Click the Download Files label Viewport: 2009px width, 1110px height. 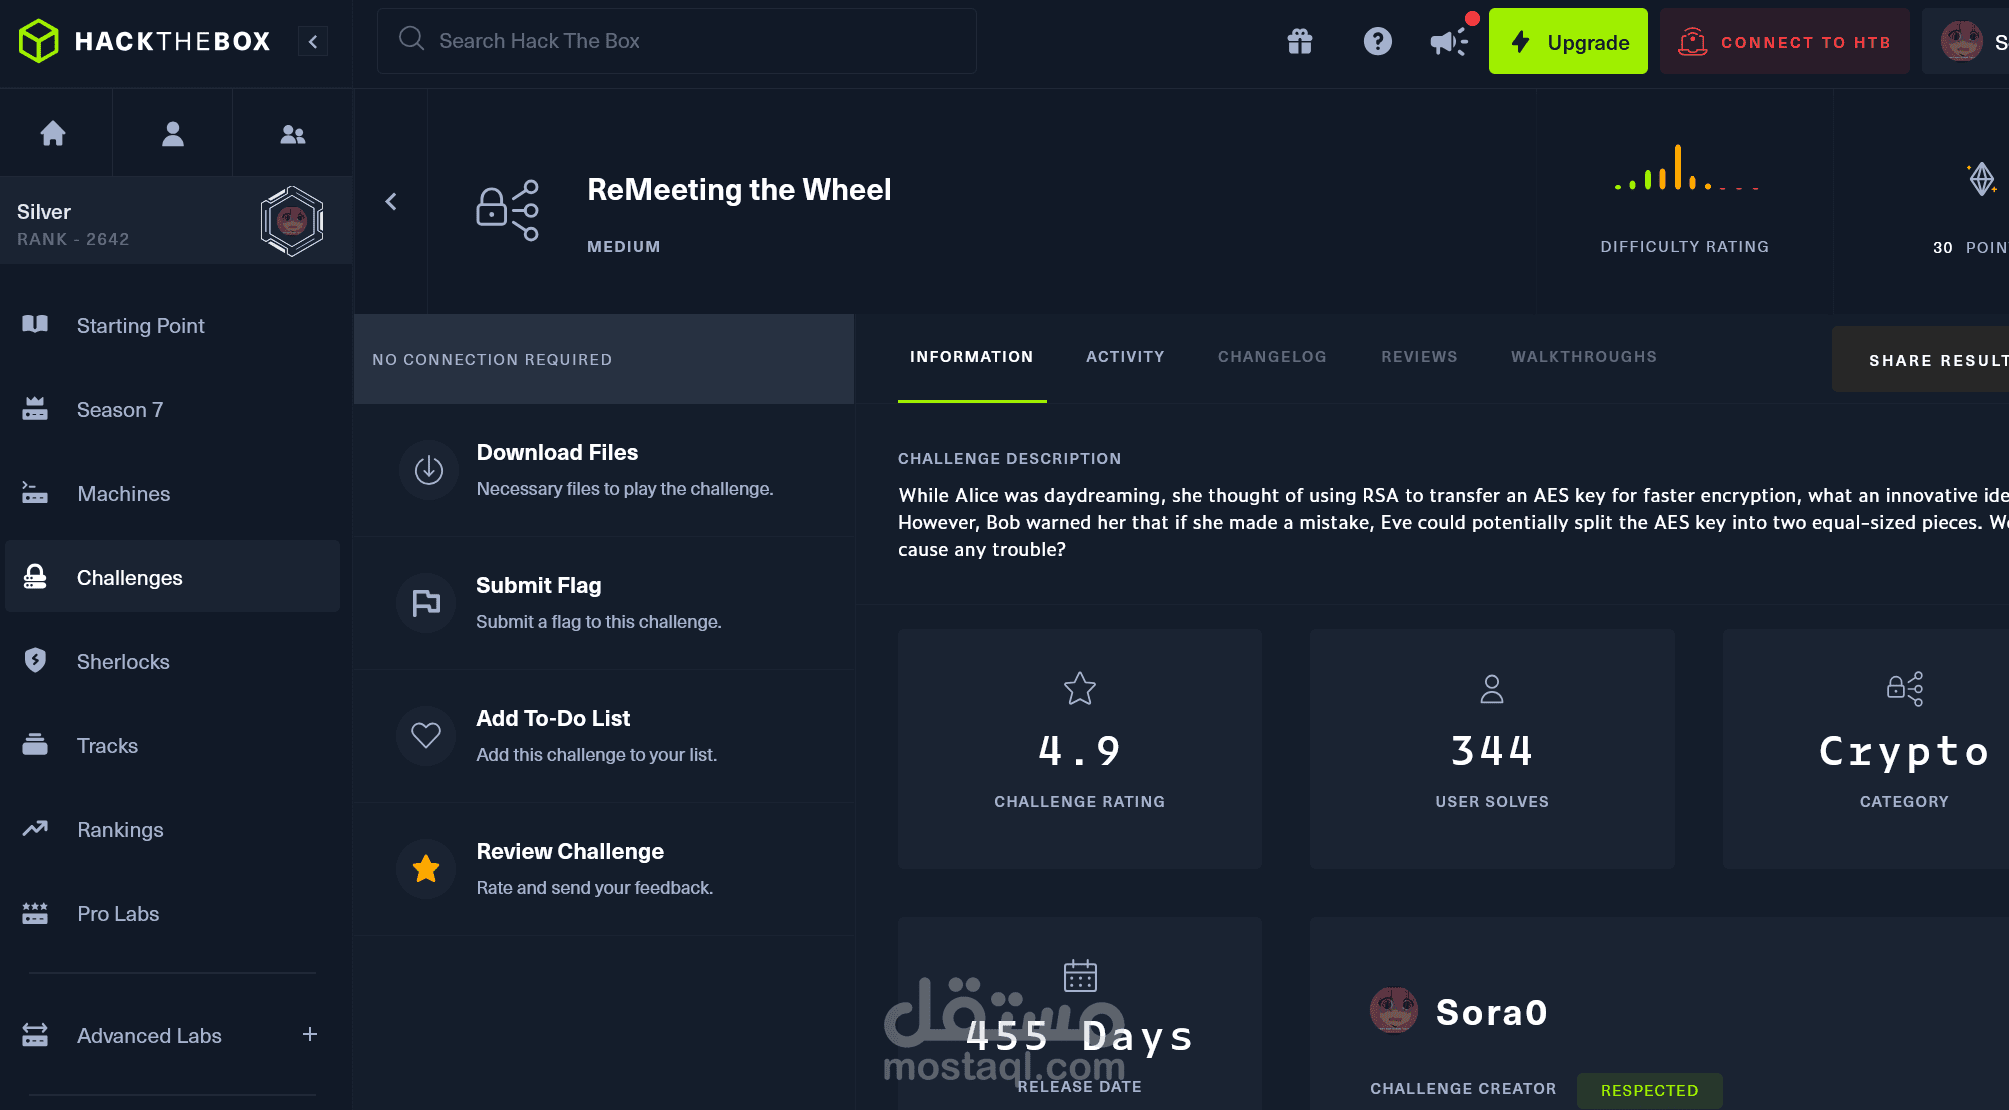[x=557, y=452]
